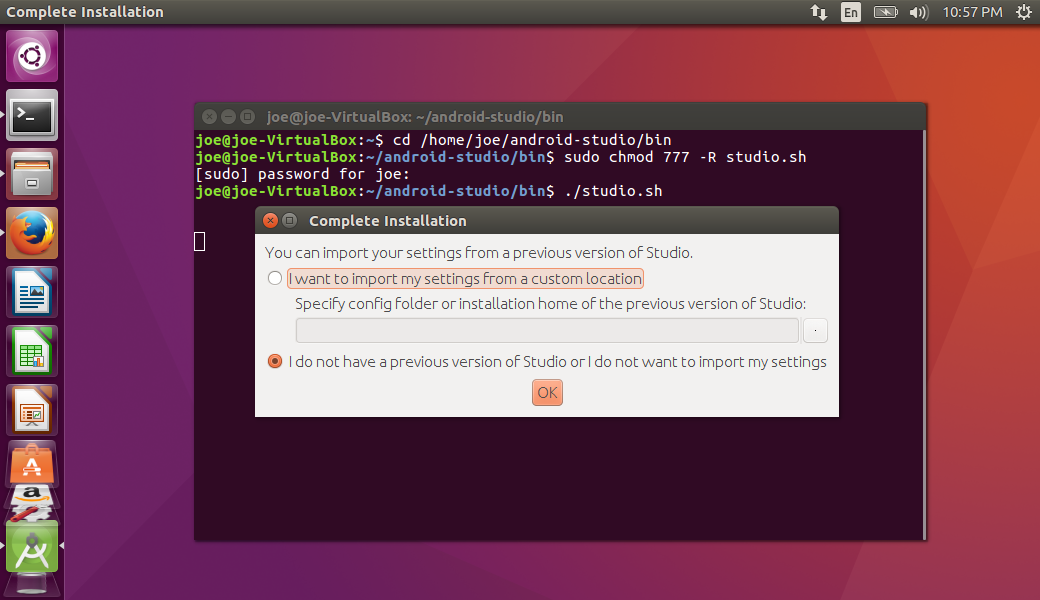Open the system power gear menu
The height and width of the screenshot is (600, 1040).
coord(1024,12)
